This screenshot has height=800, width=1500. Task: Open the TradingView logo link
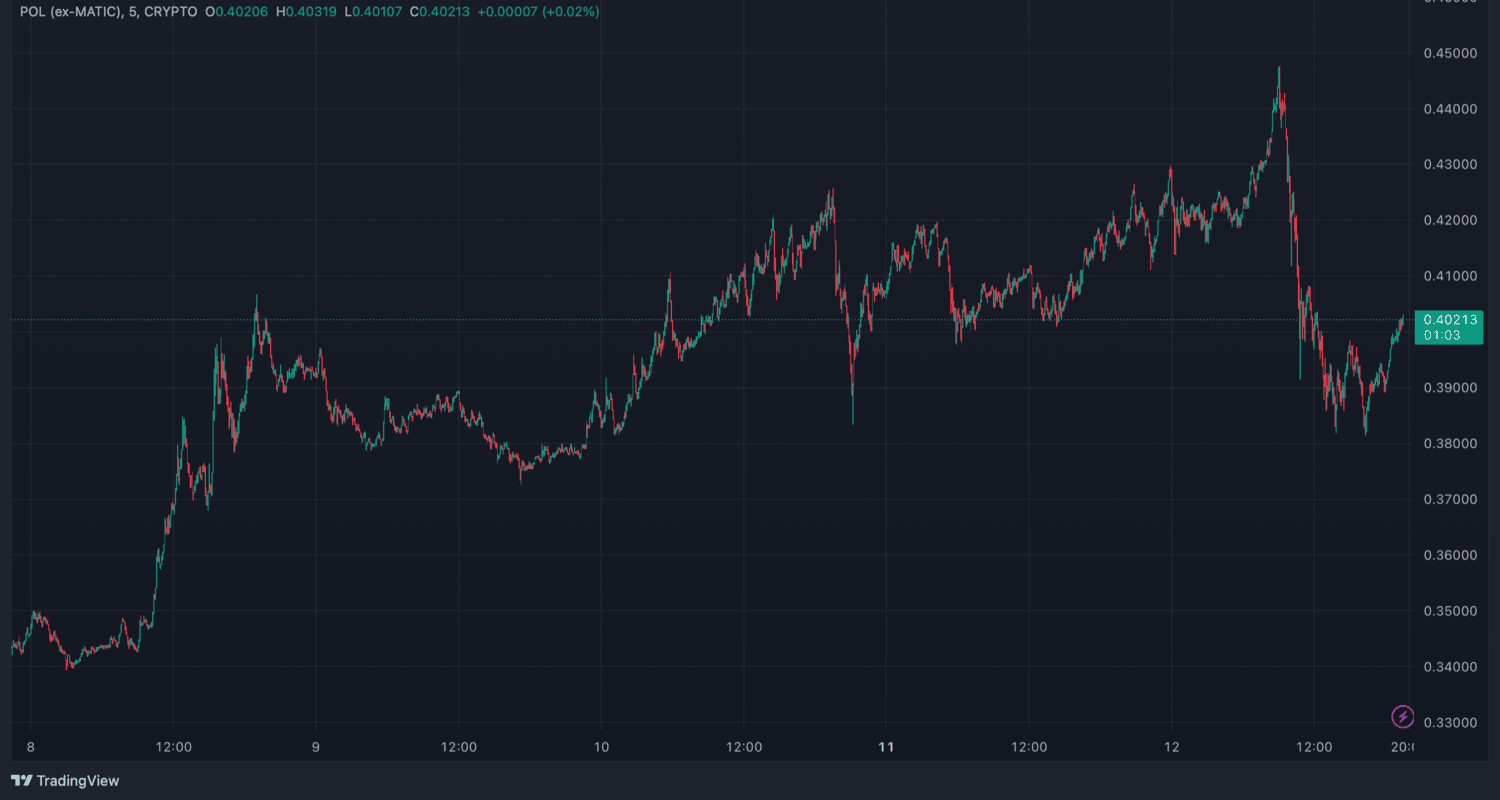click(x=65, y=780)
